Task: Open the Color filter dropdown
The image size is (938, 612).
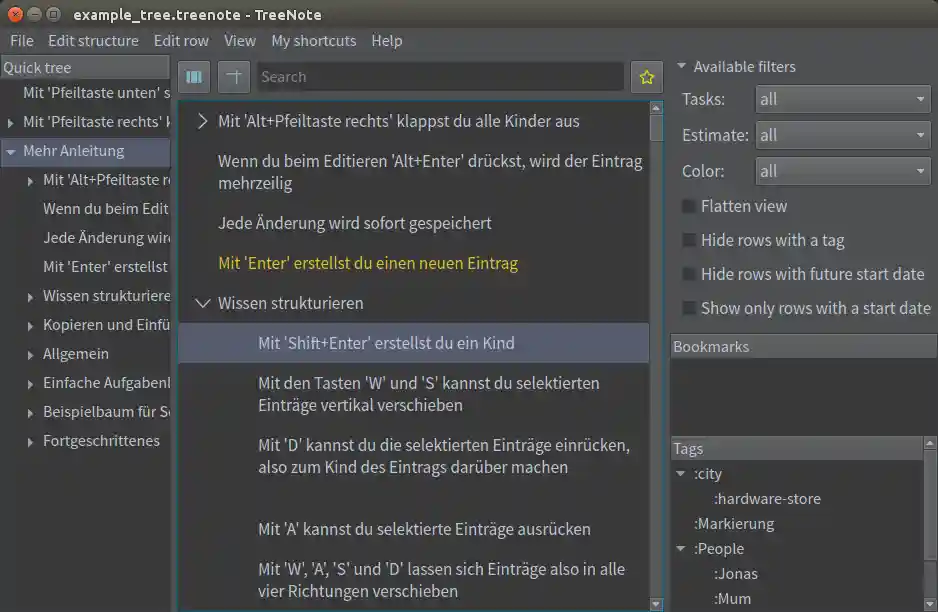Action: [x=840, y=171]
